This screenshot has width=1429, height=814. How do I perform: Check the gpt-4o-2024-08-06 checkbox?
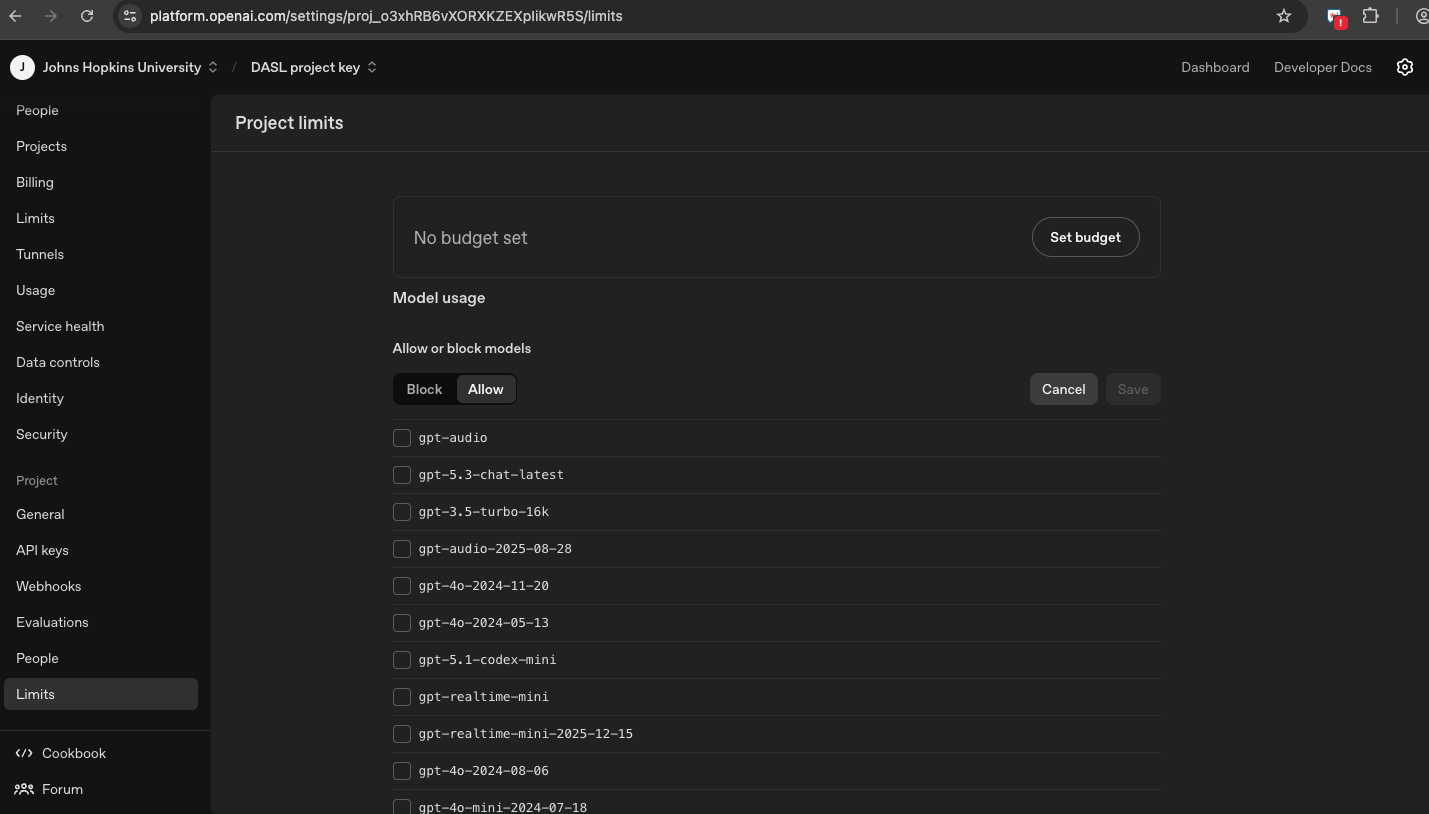coord(402,771)
